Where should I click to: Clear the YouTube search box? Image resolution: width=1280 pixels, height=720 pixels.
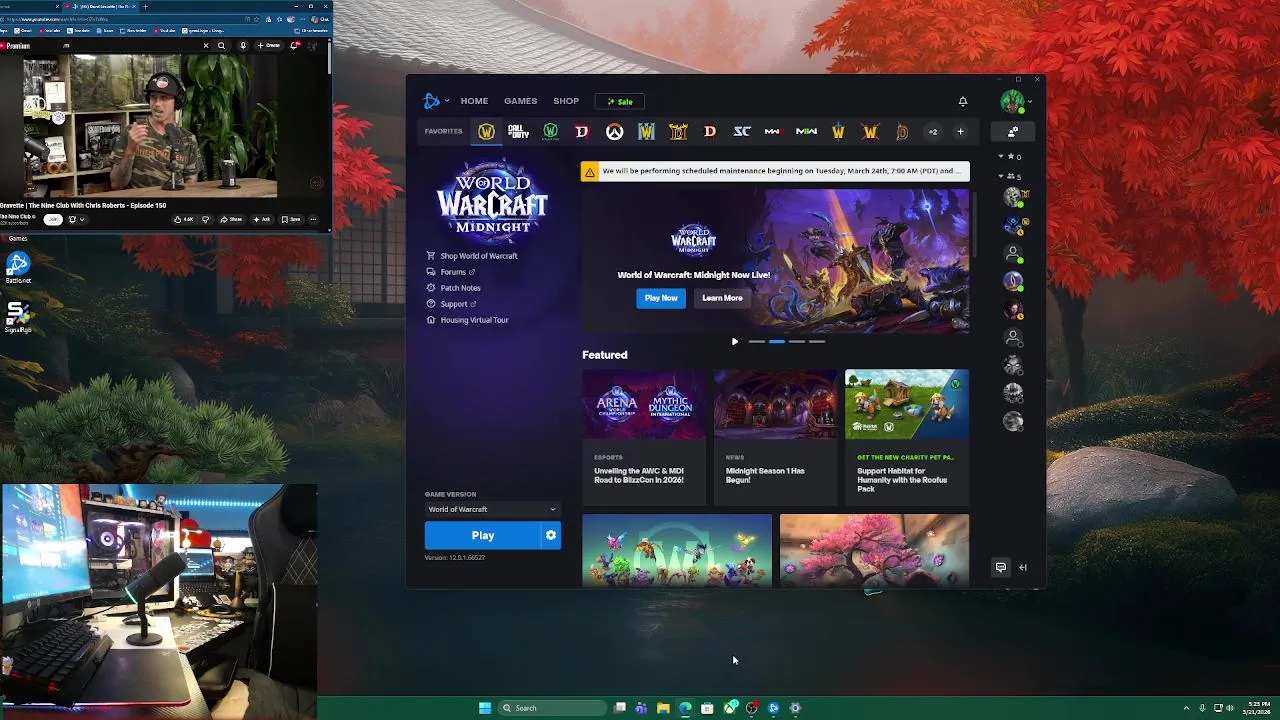pyautogui.click(x=207, y=45)
